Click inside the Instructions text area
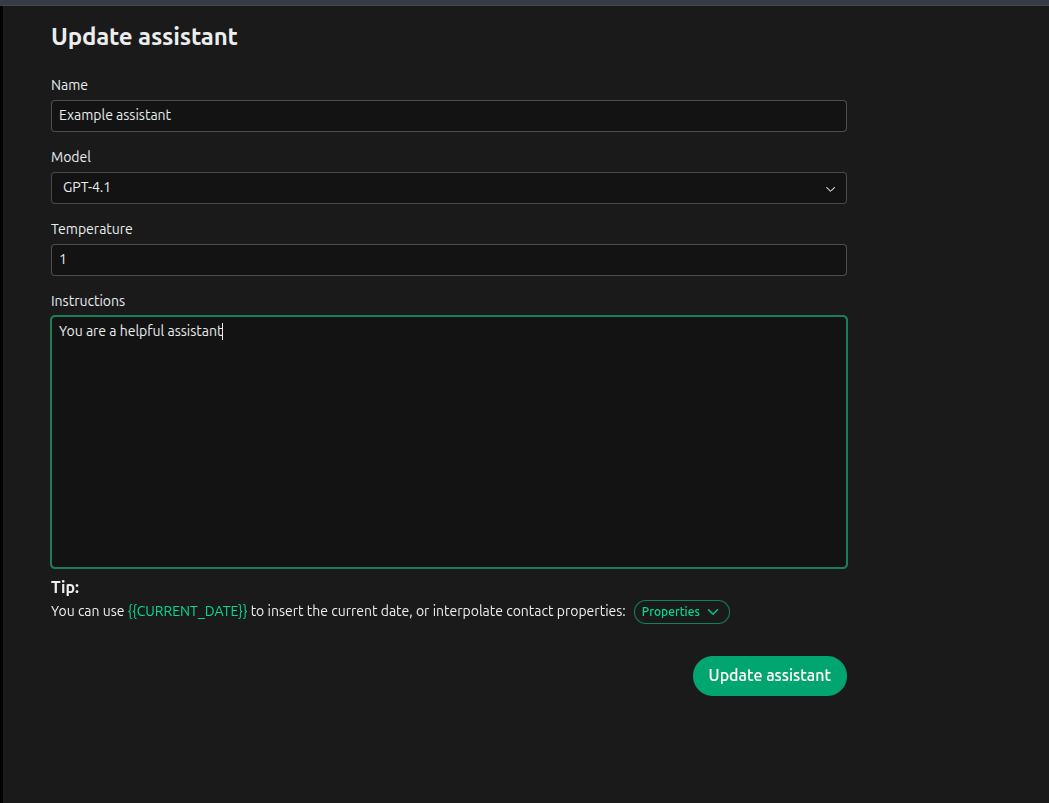The width and height of the screenshot is (1049, 803). coord(448,440)
